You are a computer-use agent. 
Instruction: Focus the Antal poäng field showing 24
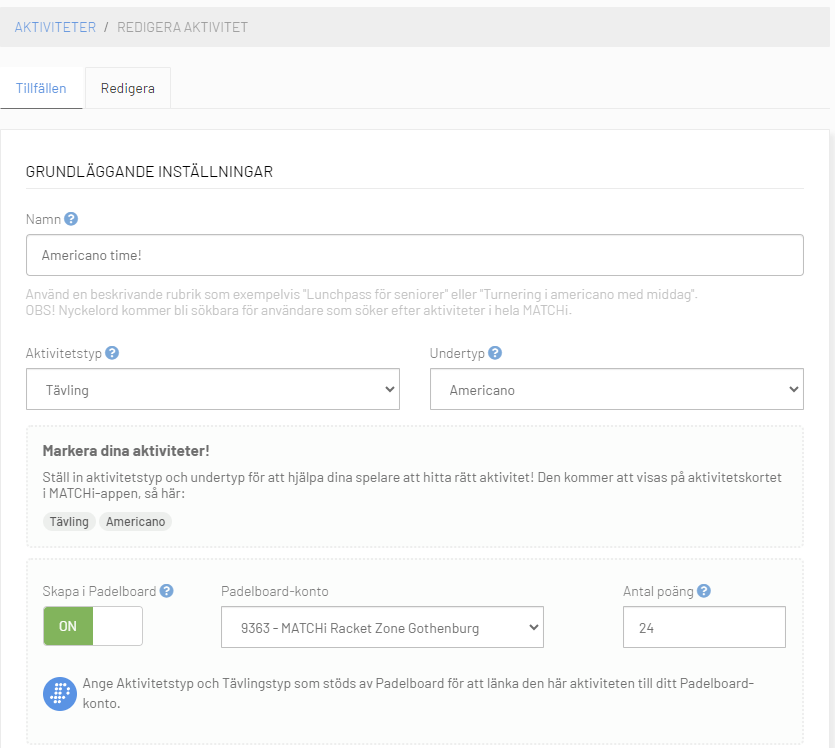pos(704,628)
